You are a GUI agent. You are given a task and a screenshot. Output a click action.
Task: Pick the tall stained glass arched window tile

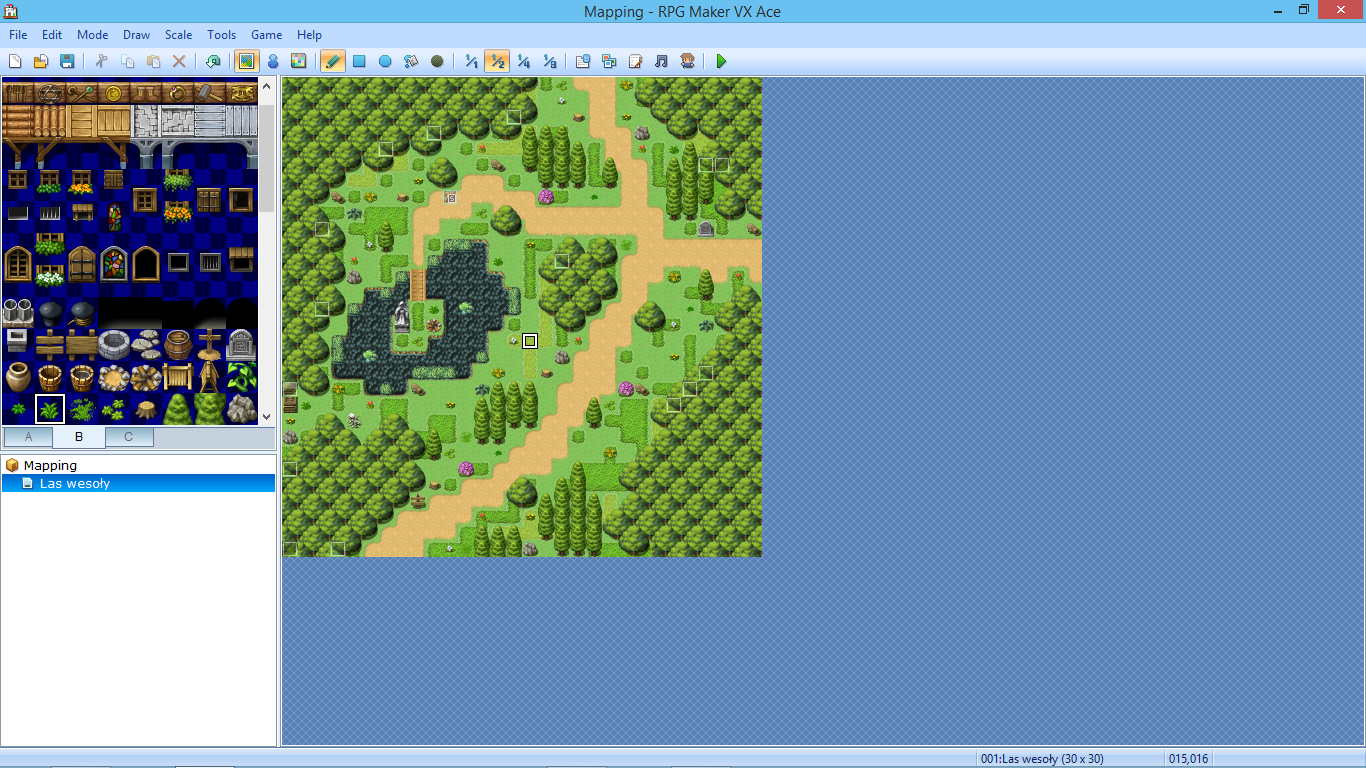(114, 264)
